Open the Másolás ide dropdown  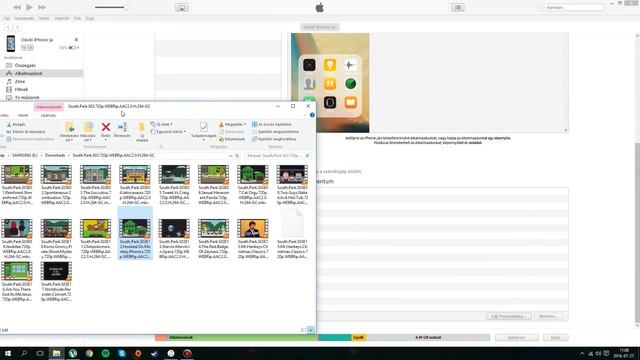88,131
